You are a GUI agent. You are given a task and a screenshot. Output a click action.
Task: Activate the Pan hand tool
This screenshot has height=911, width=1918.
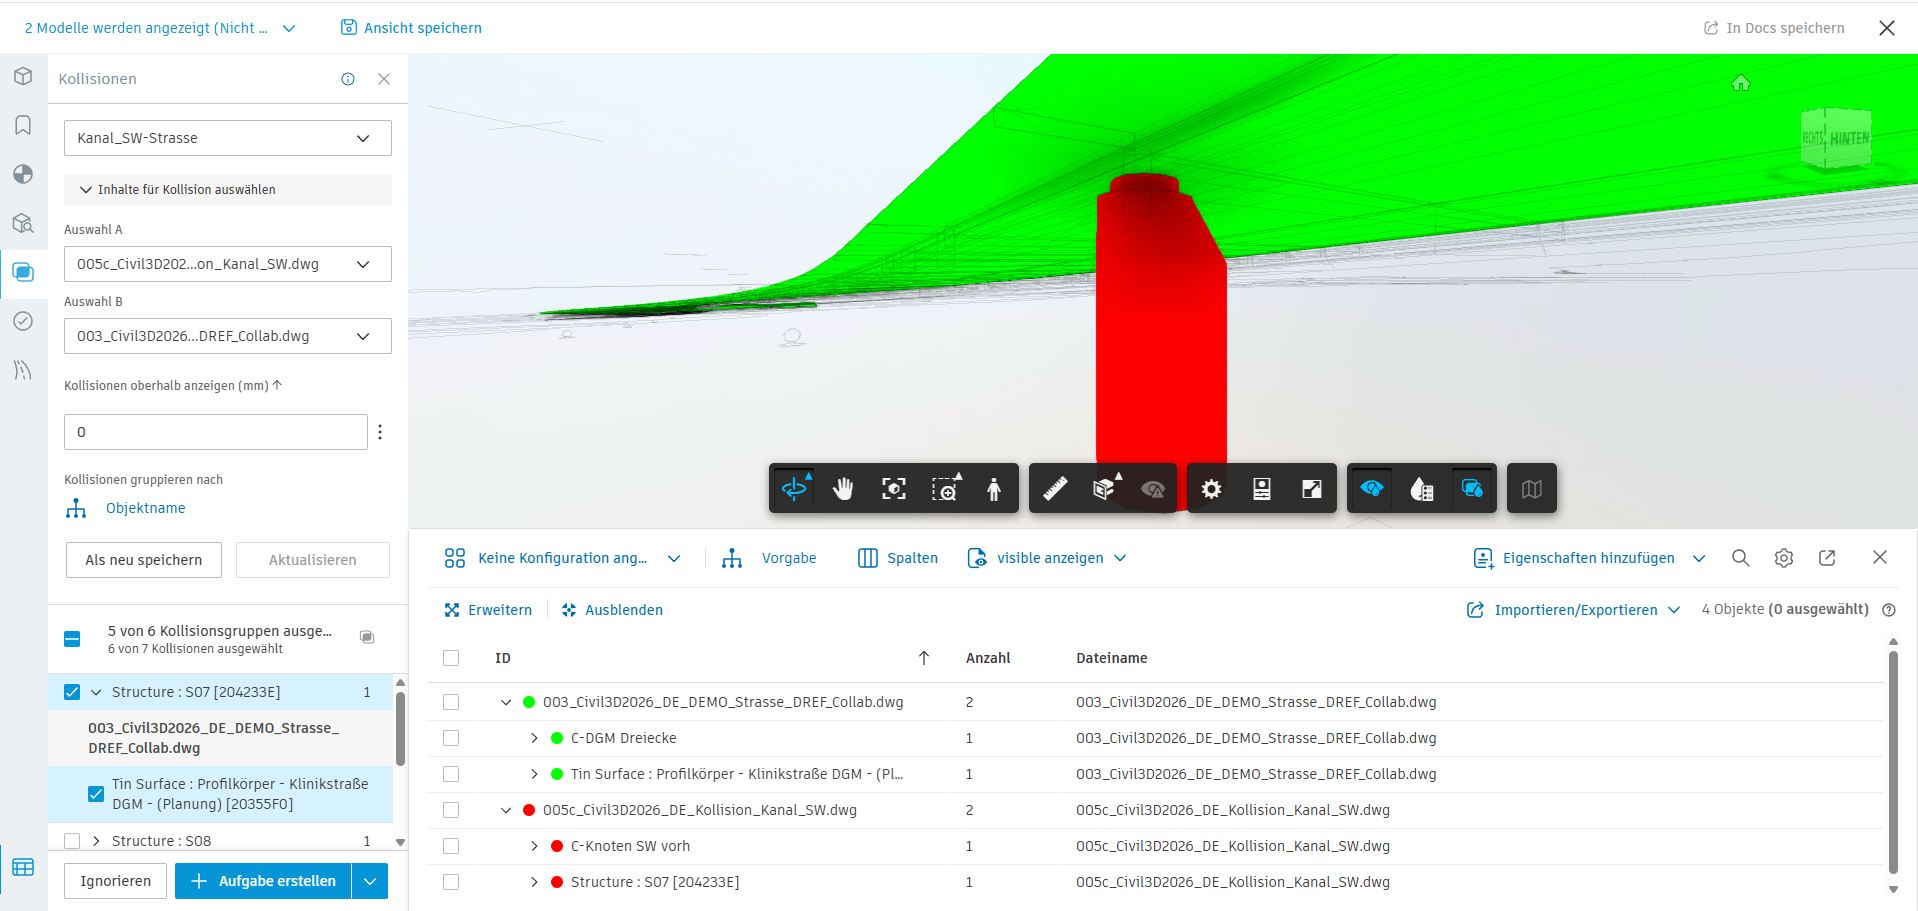point(843,489)
